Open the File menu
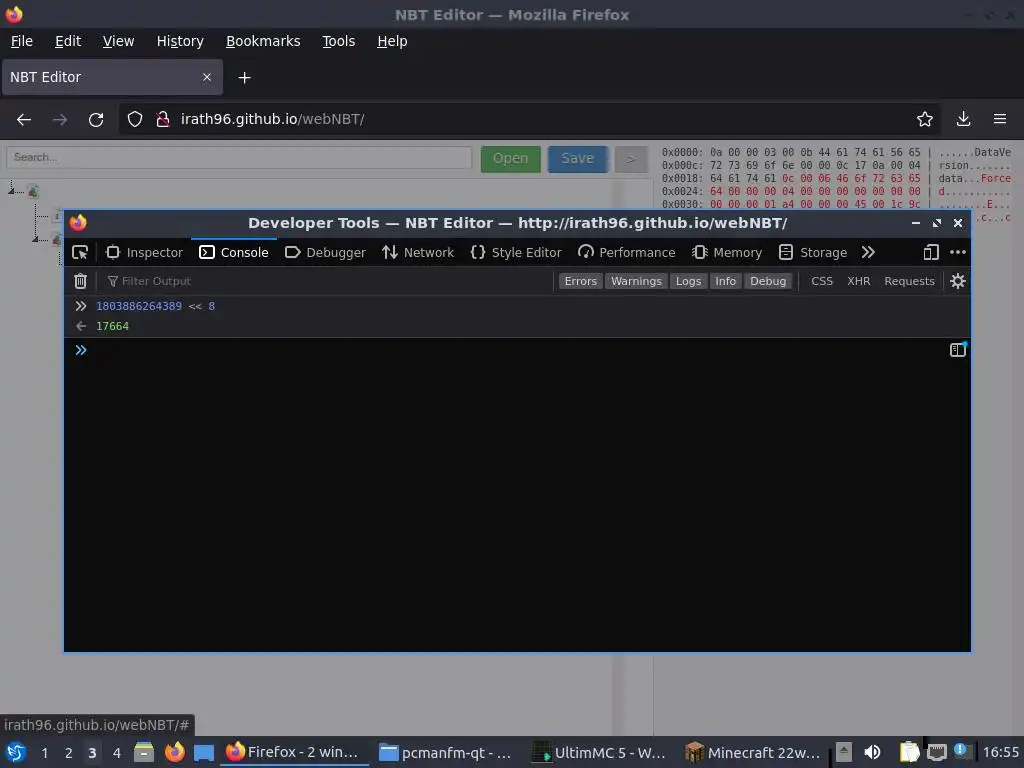Viewport: 1024px width, 768px height. pos(22,41)
